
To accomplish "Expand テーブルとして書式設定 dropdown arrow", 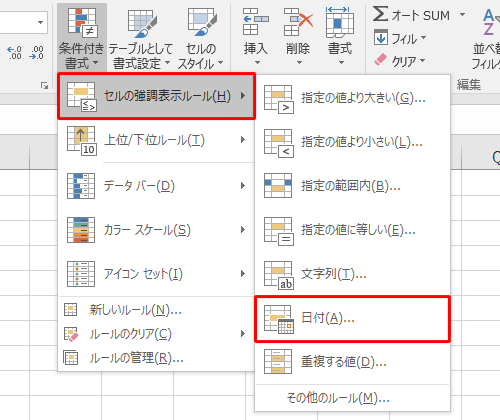I will pyautogui.click(x=167, y=62).
